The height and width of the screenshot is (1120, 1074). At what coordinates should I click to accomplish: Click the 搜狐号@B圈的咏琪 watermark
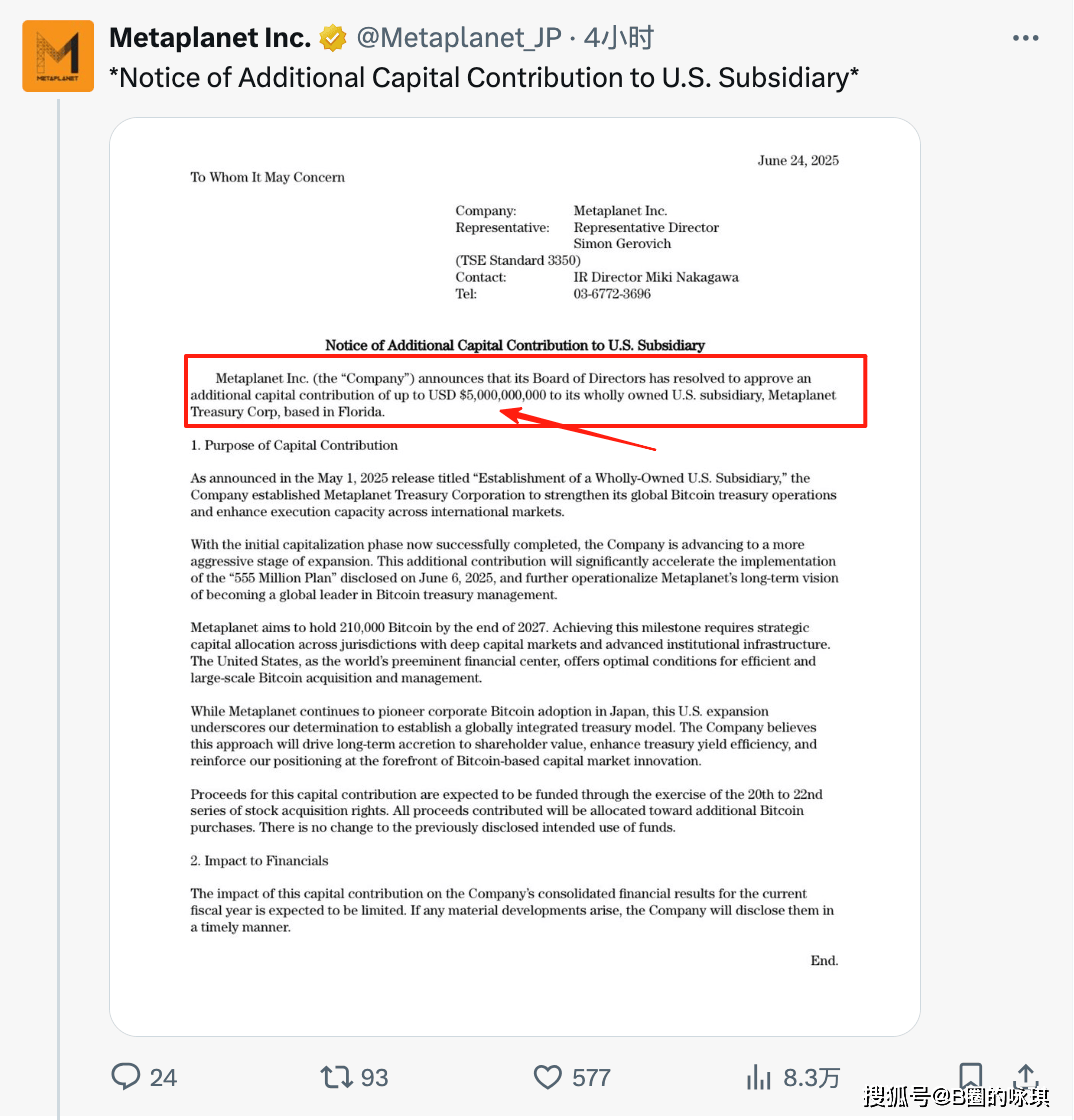pos(957,1096)
